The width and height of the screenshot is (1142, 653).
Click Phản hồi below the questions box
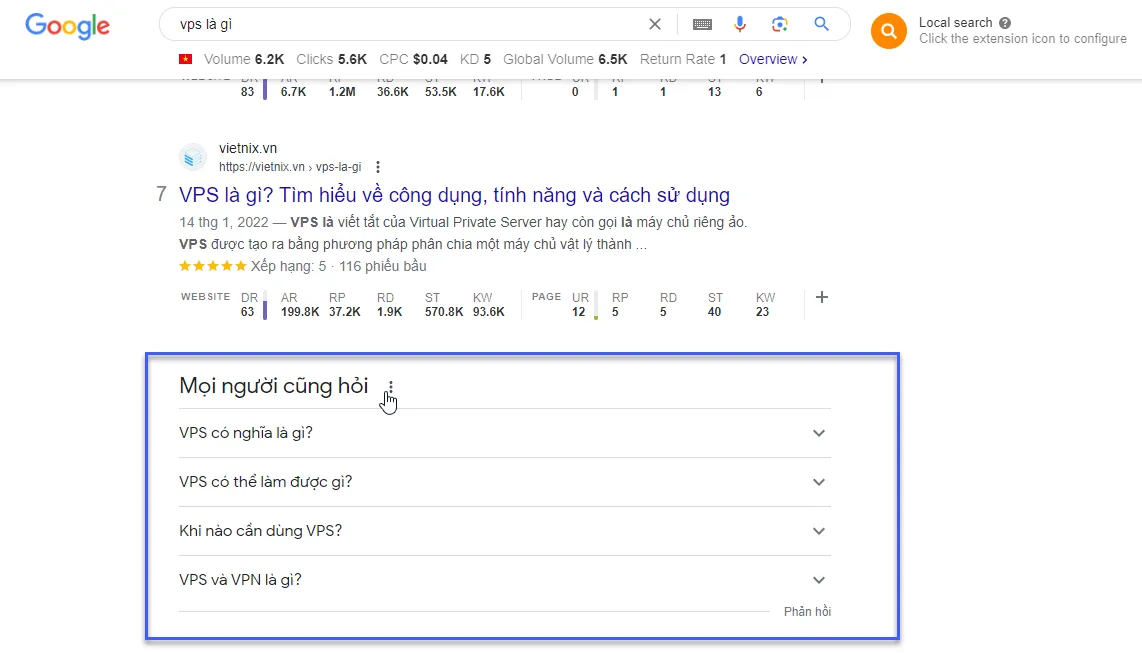pyautogui.click(x=807, y=611)
